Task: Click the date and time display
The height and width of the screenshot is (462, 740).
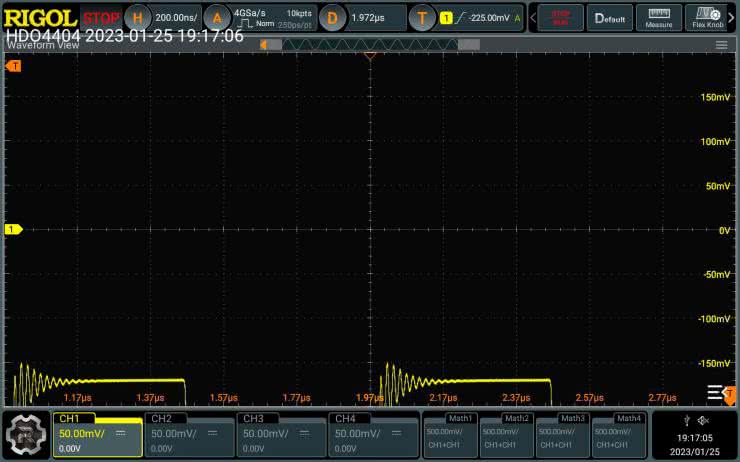Action: [x=694, y=443]
